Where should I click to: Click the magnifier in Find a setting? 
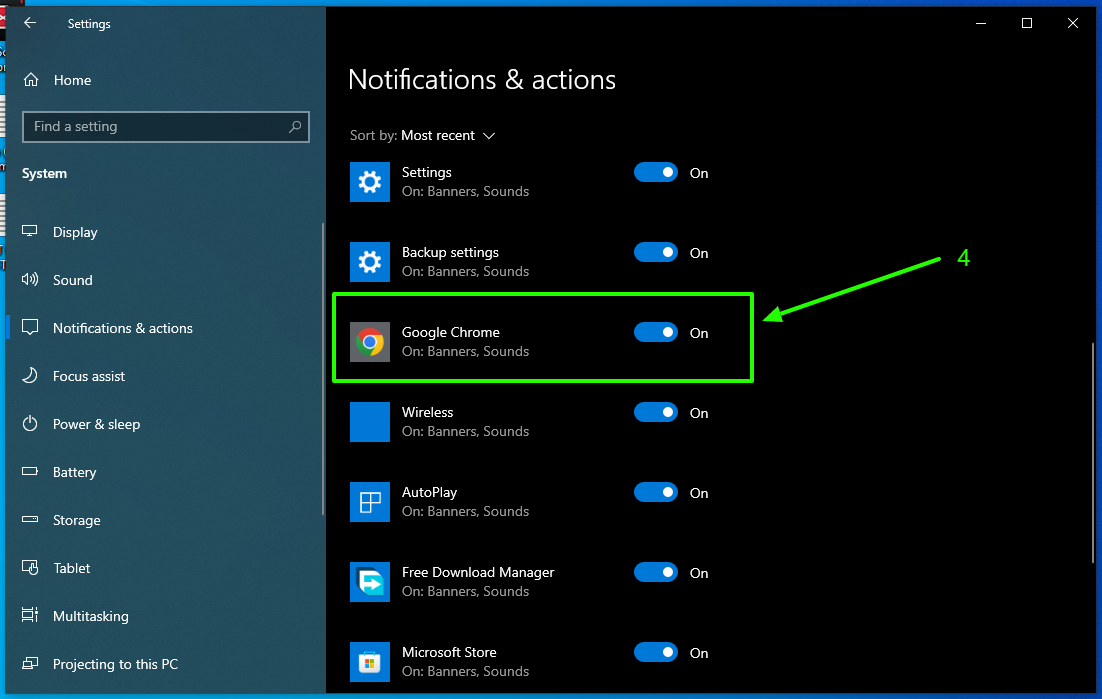[295, 126]
